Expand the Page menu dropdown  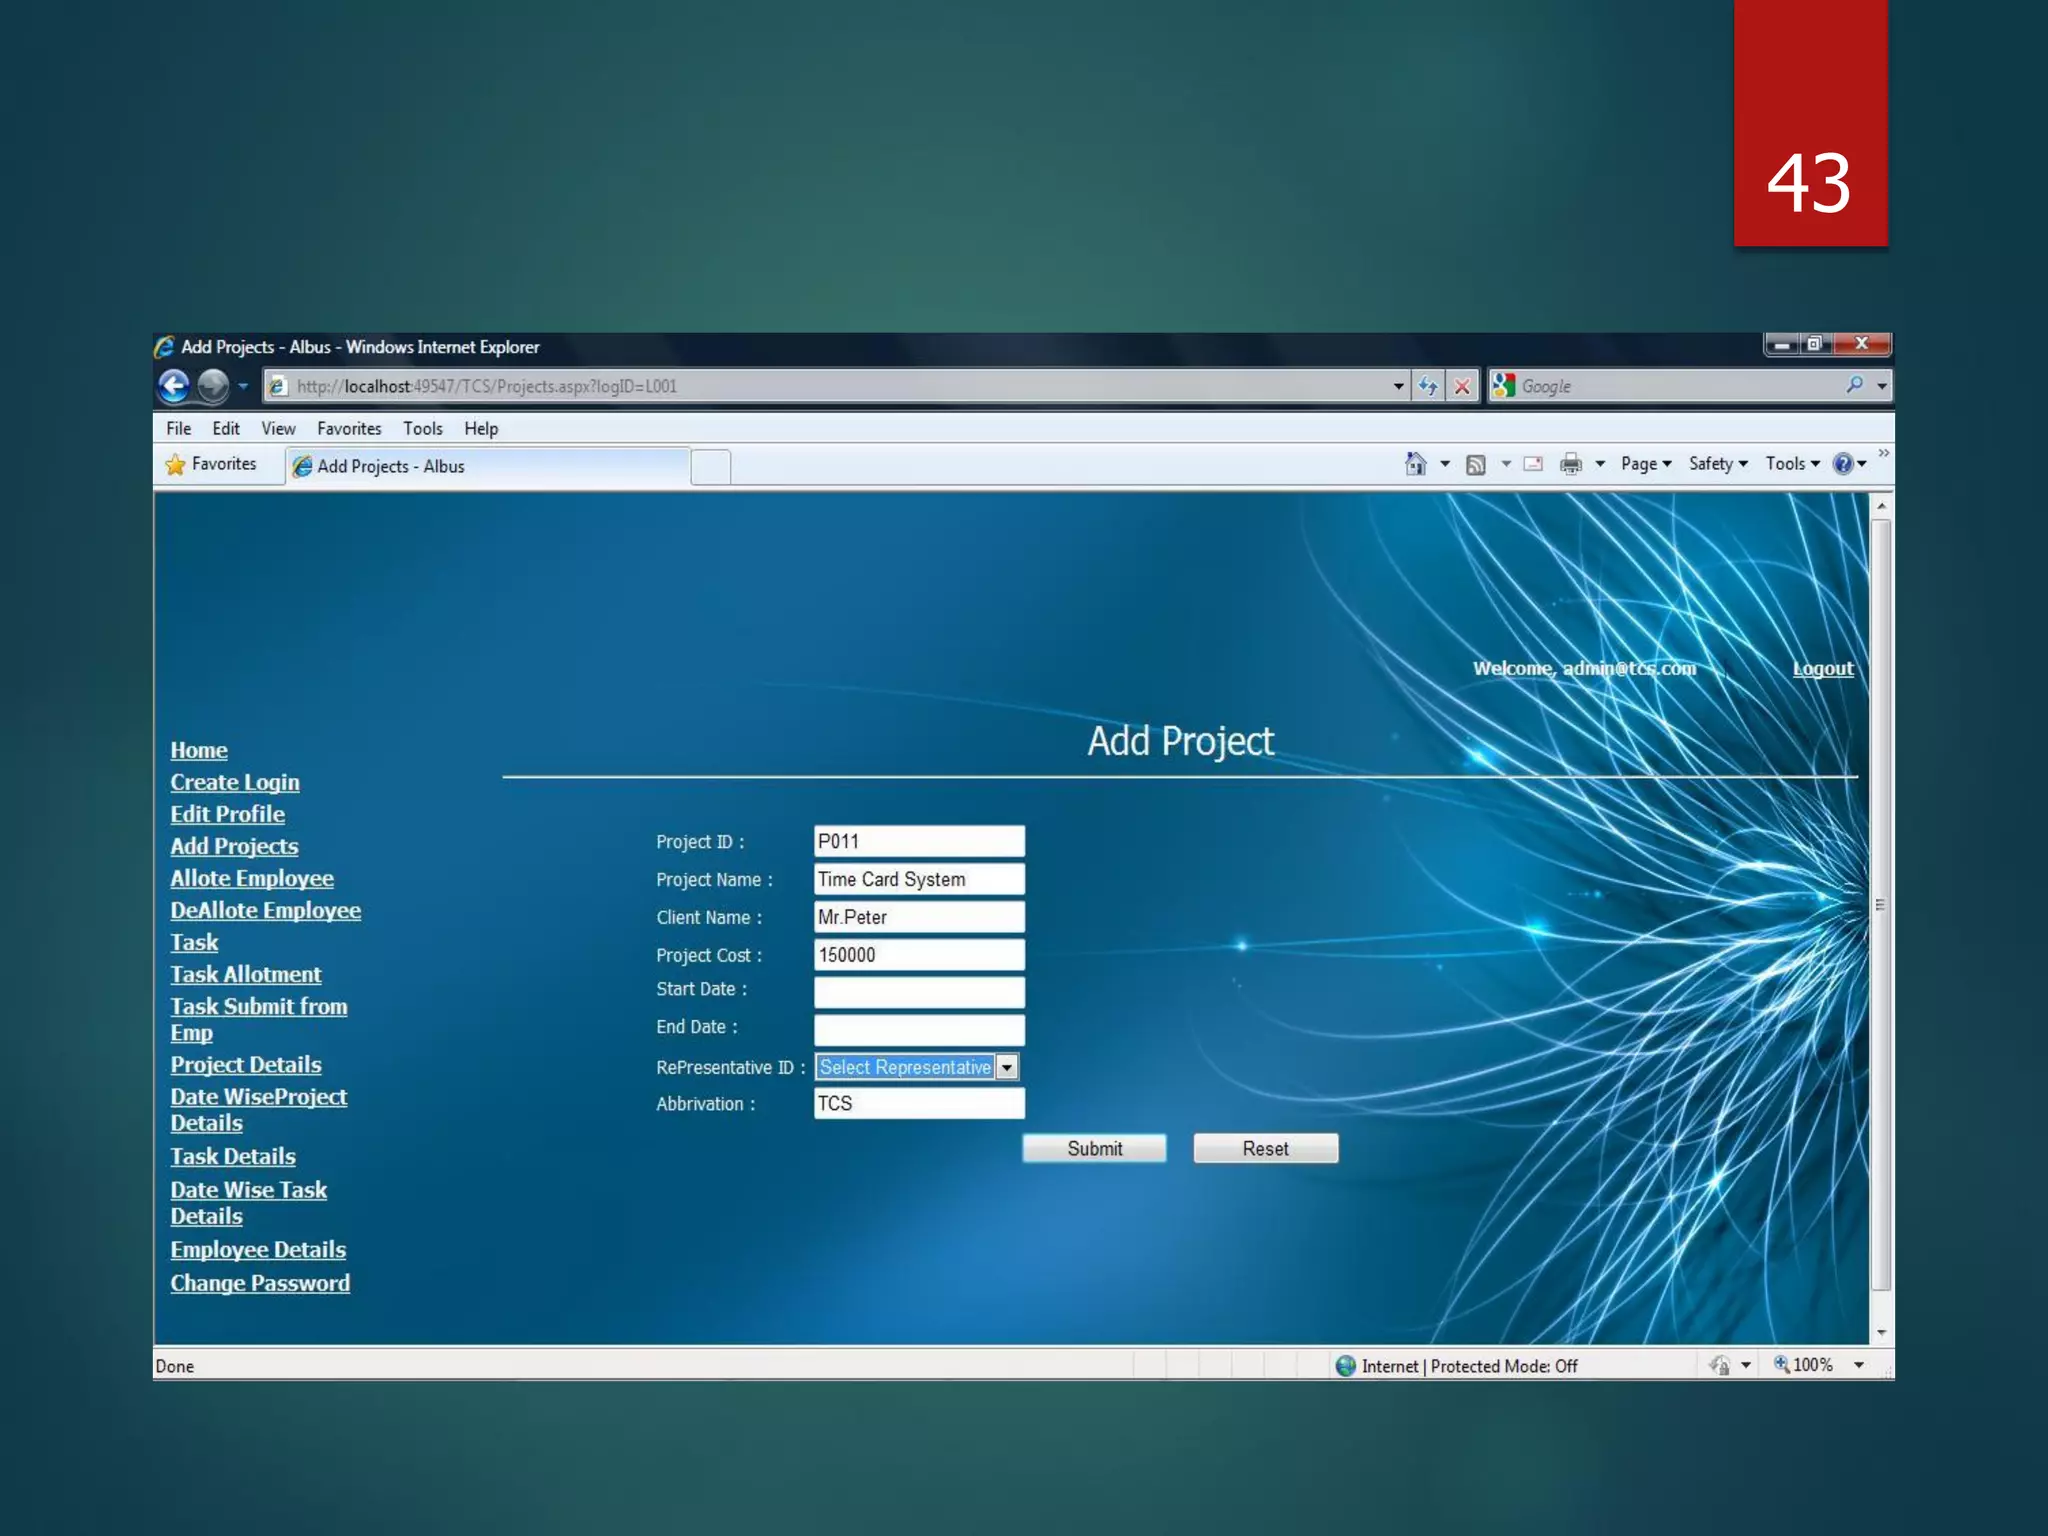1646,464
